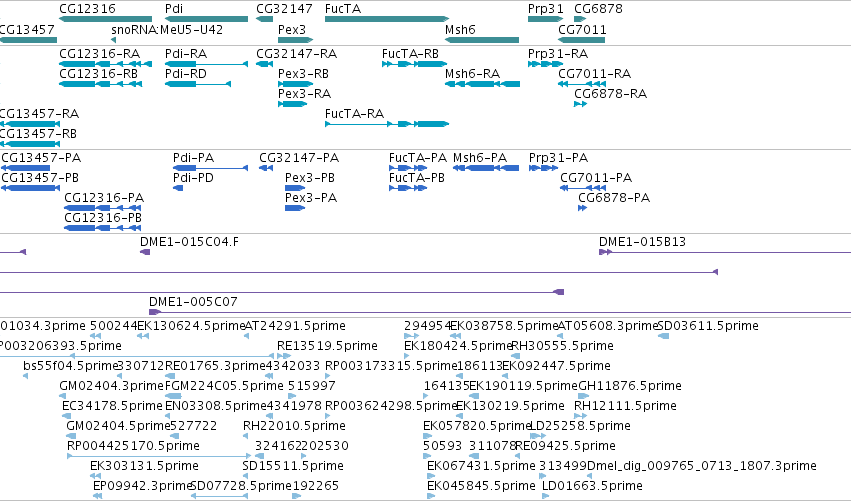Select the CG6878-PA protein label

pyautogui.click(x=614, y=198)
